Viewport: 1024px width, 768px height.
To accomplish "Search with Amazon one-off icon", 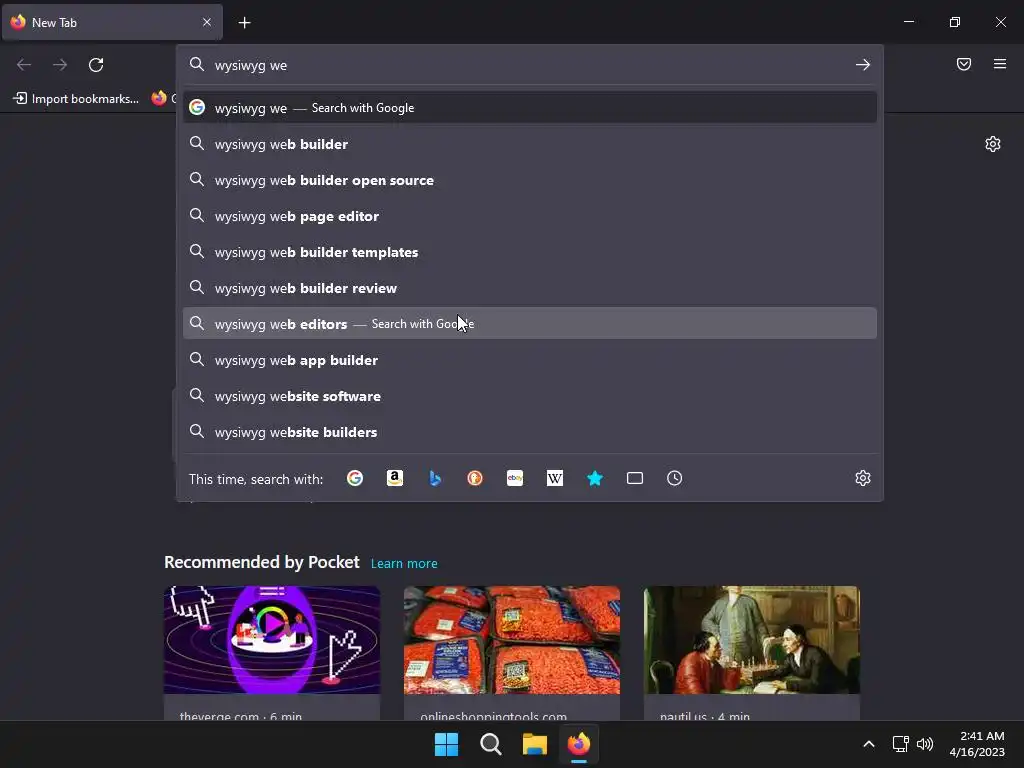I will click(x=394, y=478).
